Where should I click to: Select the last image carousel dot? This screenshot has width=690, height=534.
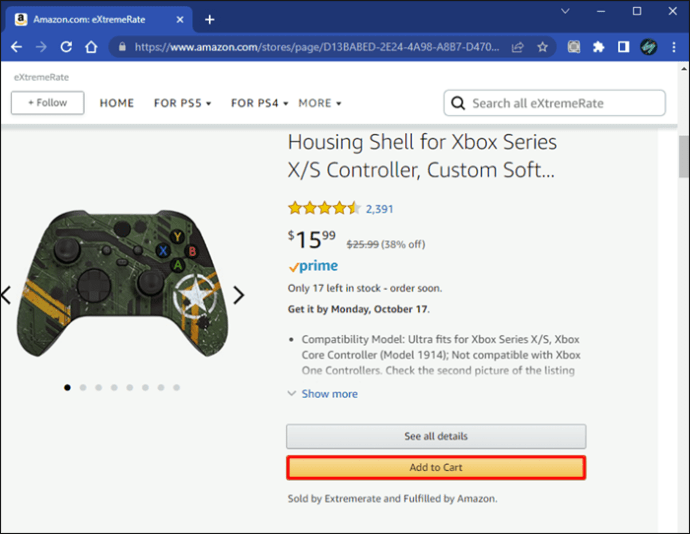(177, 387)
